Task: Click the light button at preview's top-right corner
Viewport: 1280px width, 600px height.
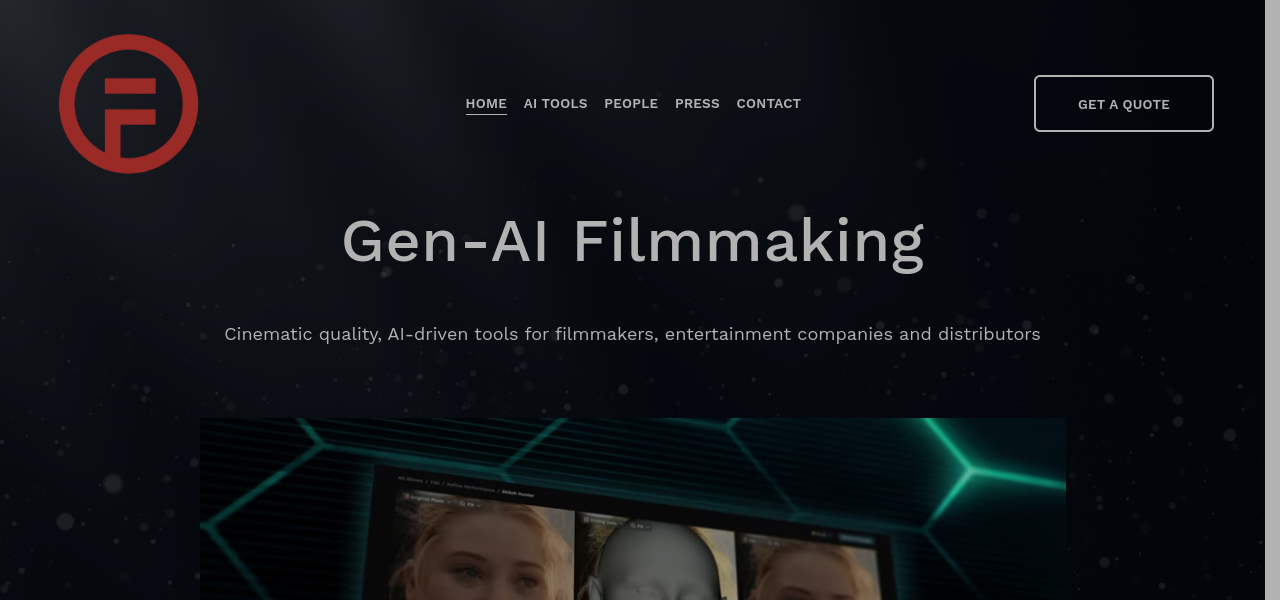Action: (857, 536)
